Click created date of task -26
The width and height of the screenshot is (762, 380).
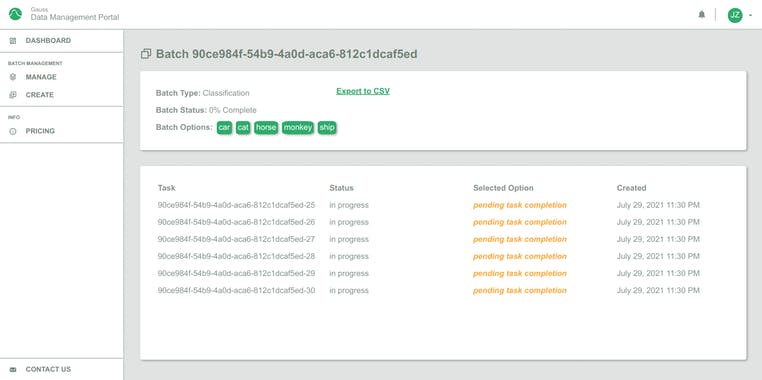(658, 222)
